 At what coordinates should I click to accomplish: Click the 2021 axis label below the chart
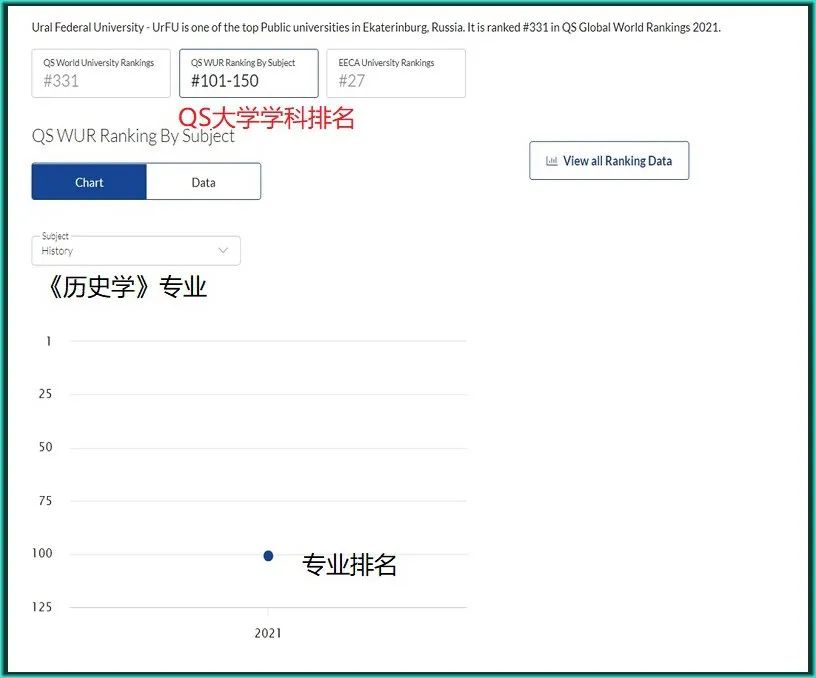coord(267,632)
